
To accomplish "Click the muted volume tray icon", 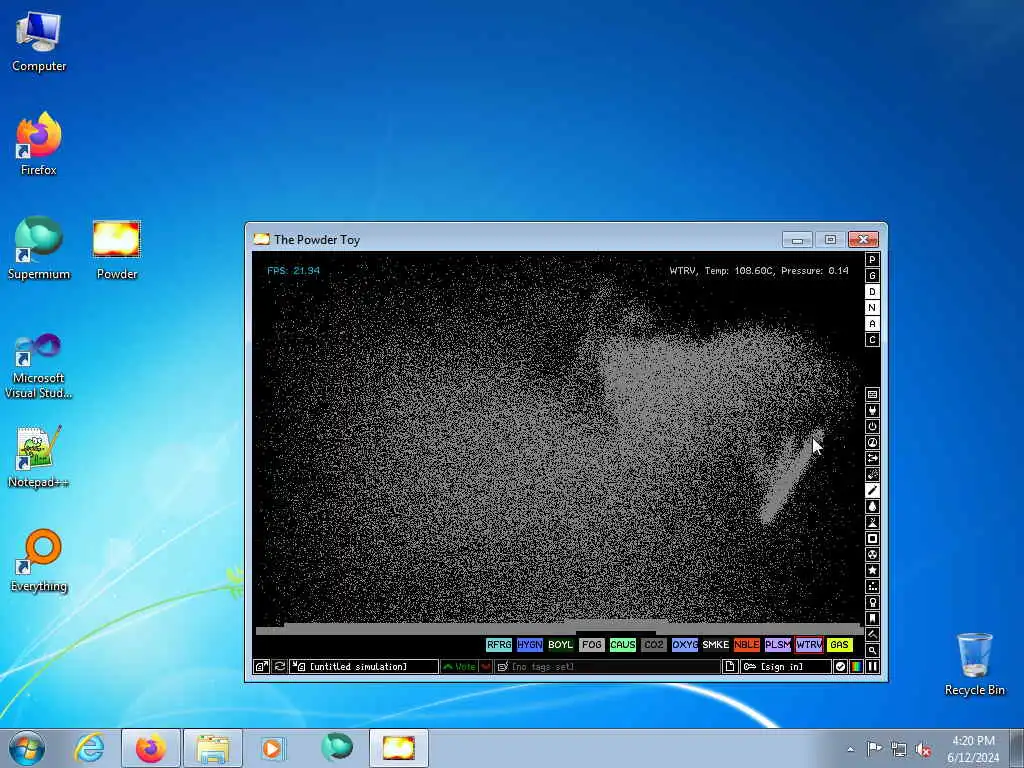I will pyautogui.click(x=922, y=749).
